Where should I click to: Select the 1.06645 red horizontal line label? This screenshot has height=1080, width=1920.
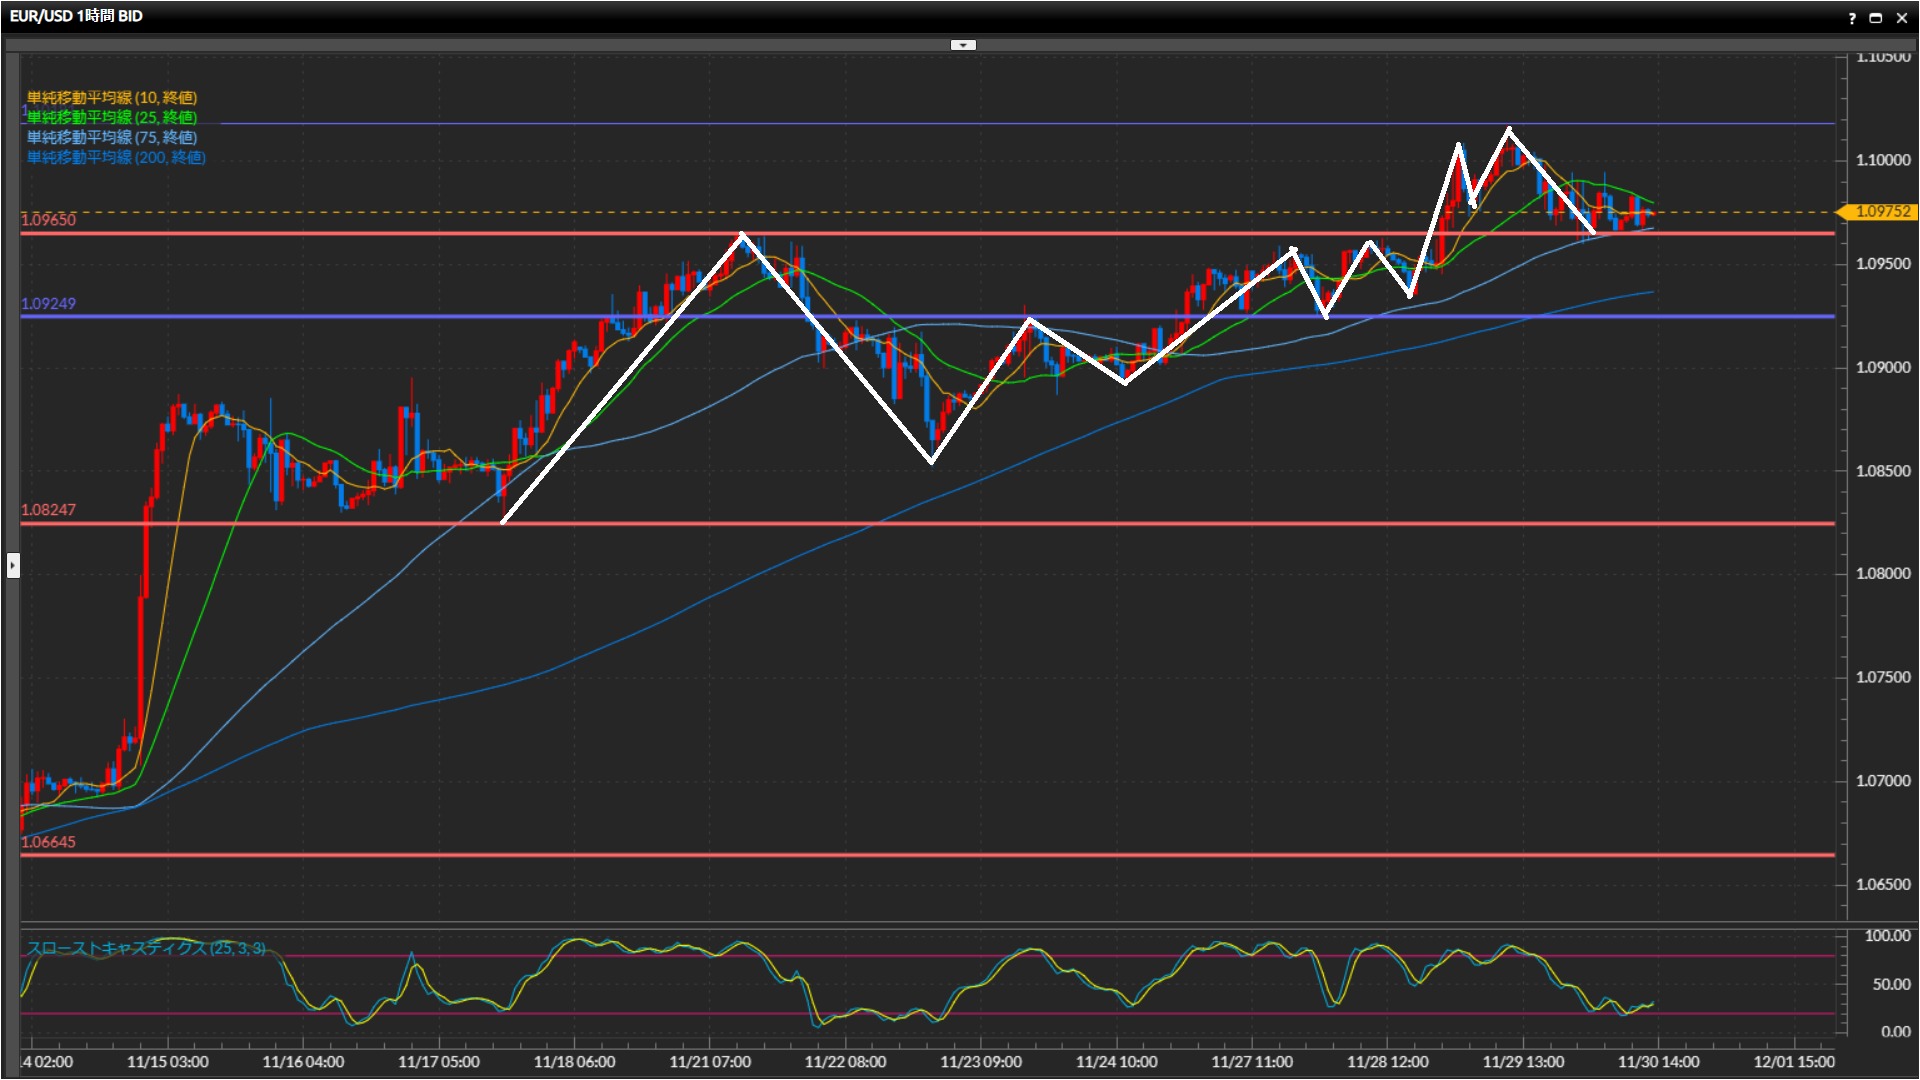point(48,842)
